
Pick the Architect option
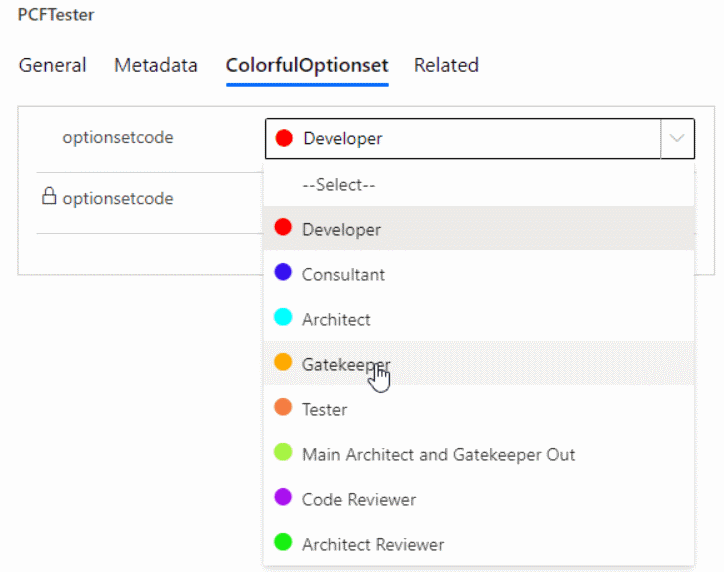pyautogui.click(x=479, y=319)
